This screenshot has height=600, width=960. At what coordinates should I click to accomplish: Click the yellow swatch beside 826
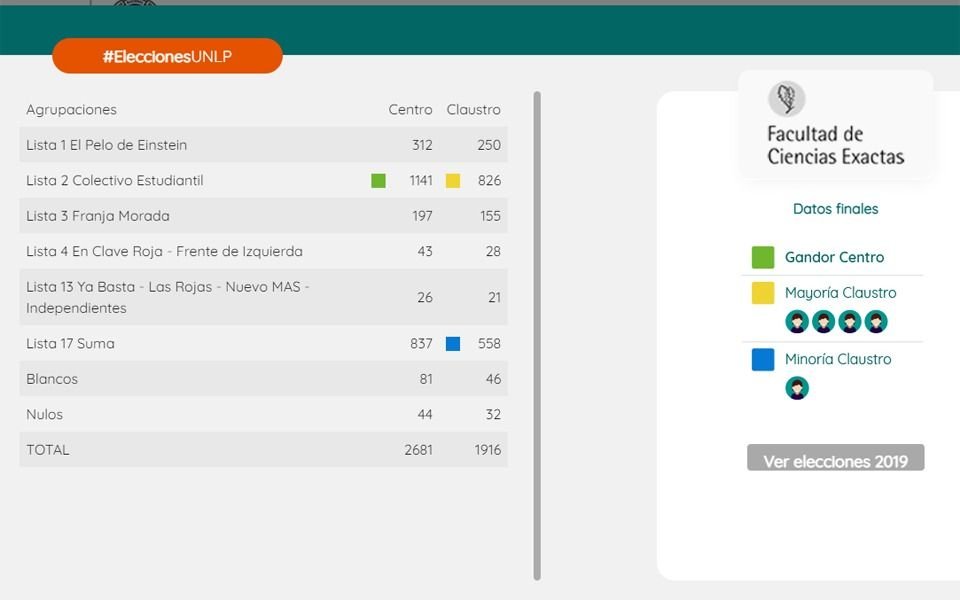tap(452, 181)
